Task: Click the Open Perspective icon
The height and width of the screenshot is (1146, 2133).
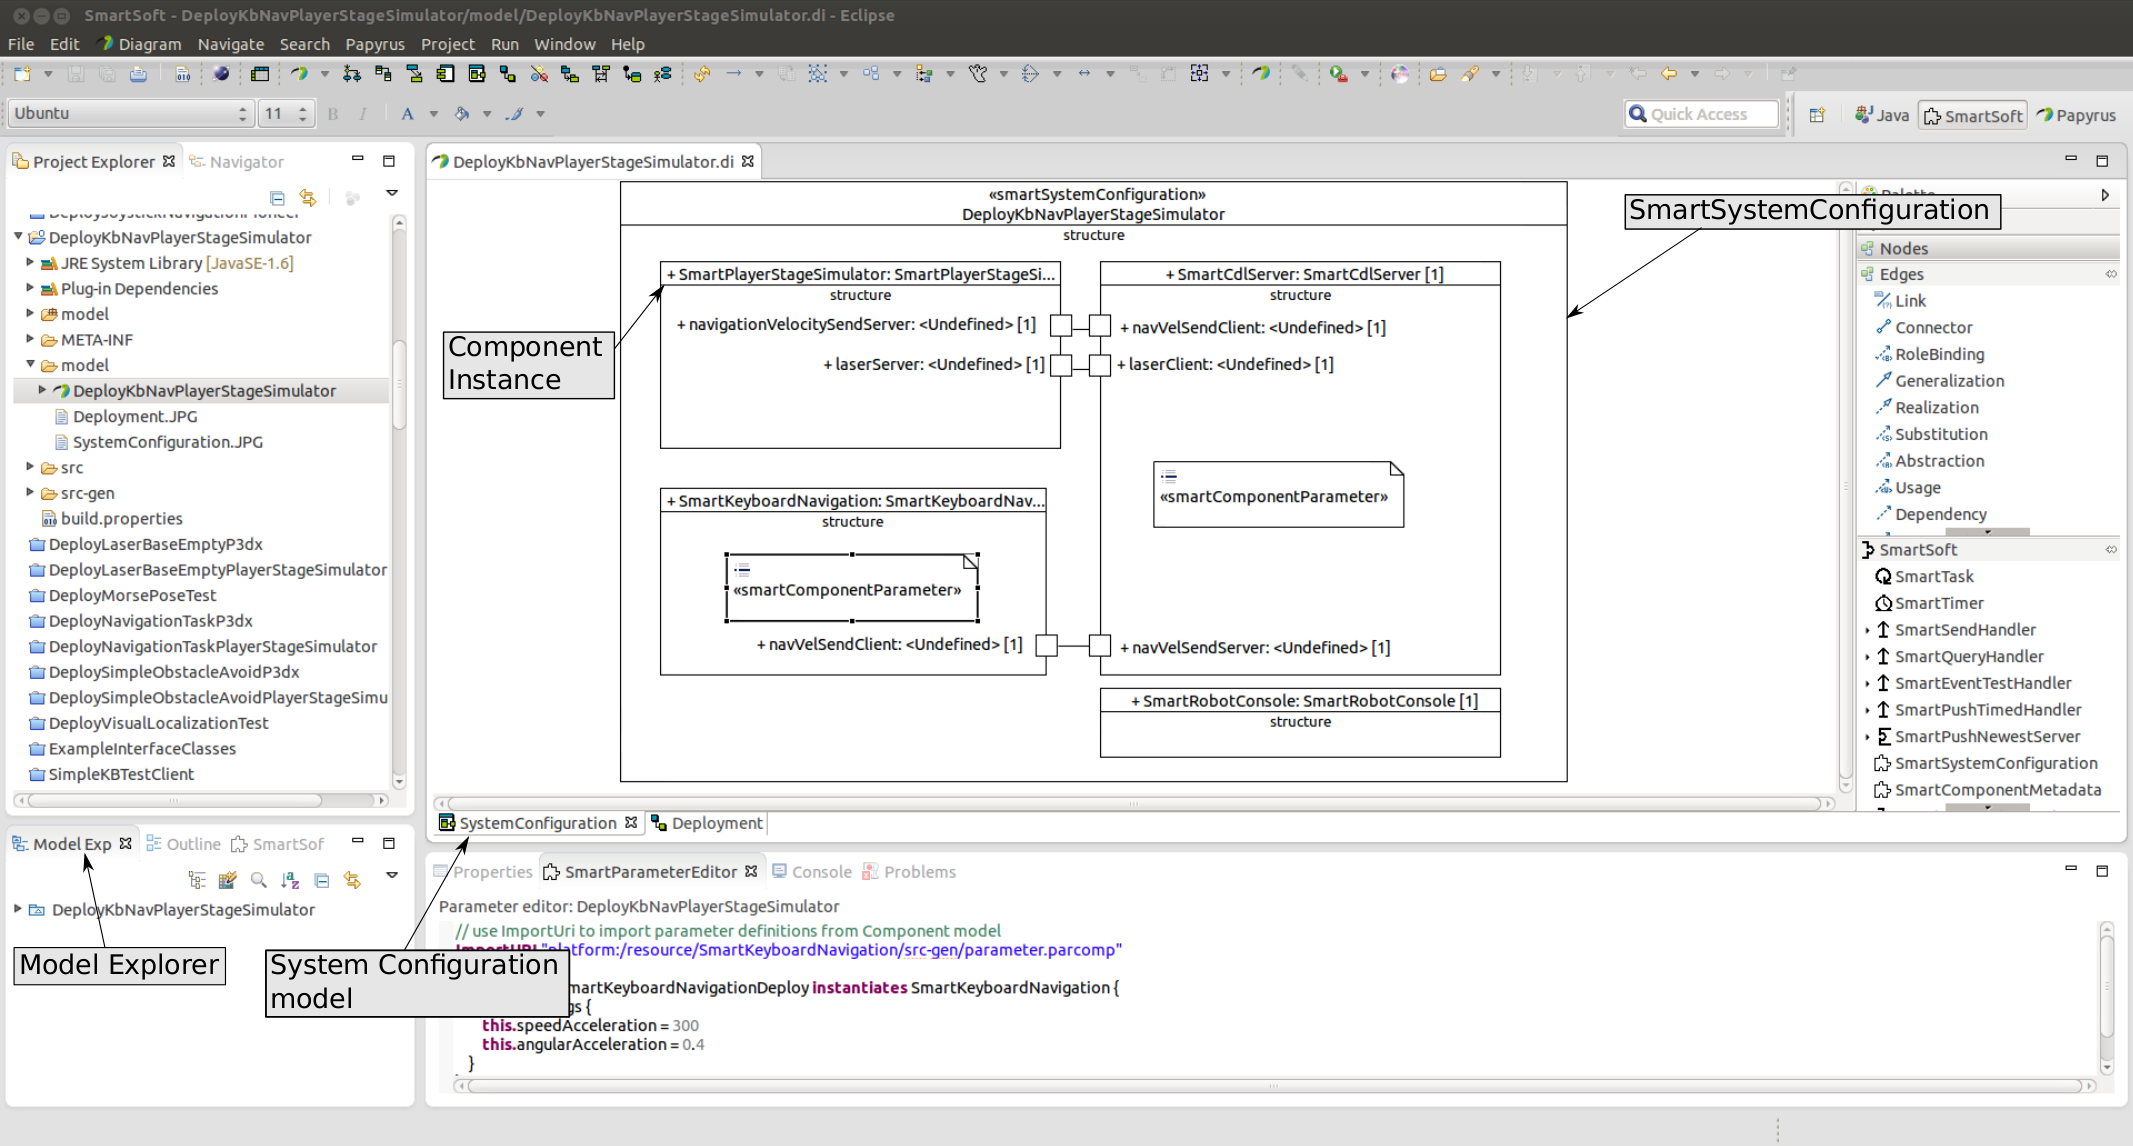Action: pyautogui.click(x=1817, y=115)
